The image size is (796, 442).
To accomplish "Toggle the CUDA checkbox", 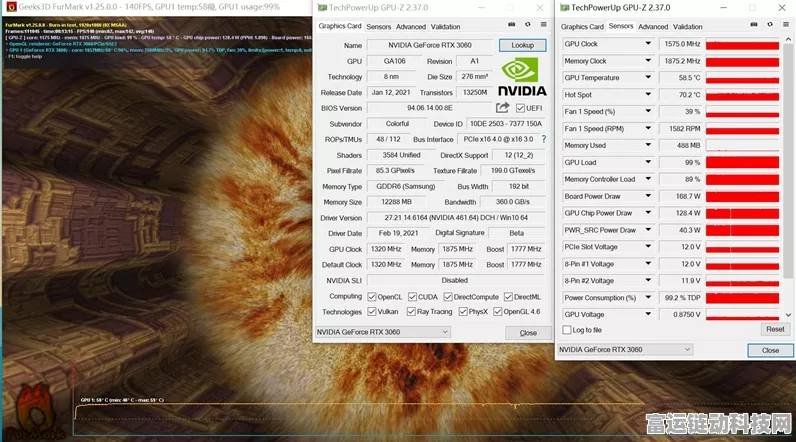I will (x=412, y=297).
